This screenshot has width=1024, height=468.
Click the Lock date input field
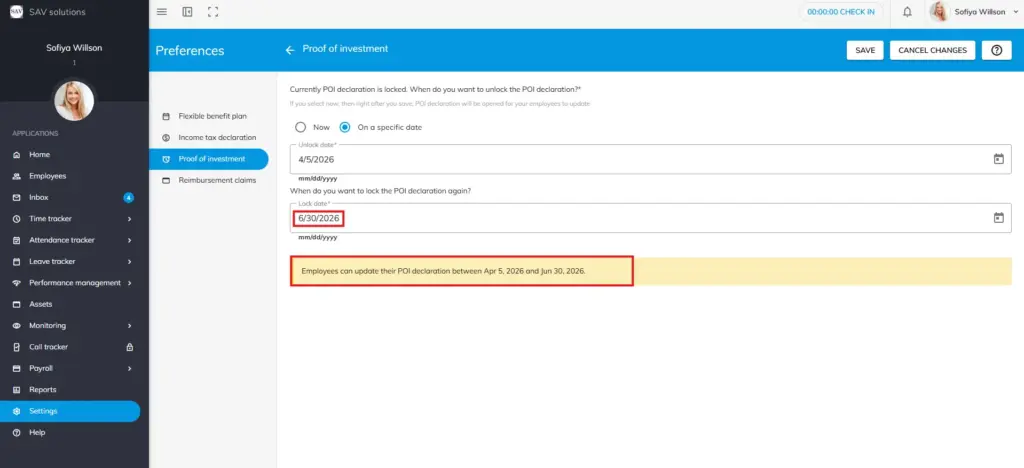coord(650,218)
